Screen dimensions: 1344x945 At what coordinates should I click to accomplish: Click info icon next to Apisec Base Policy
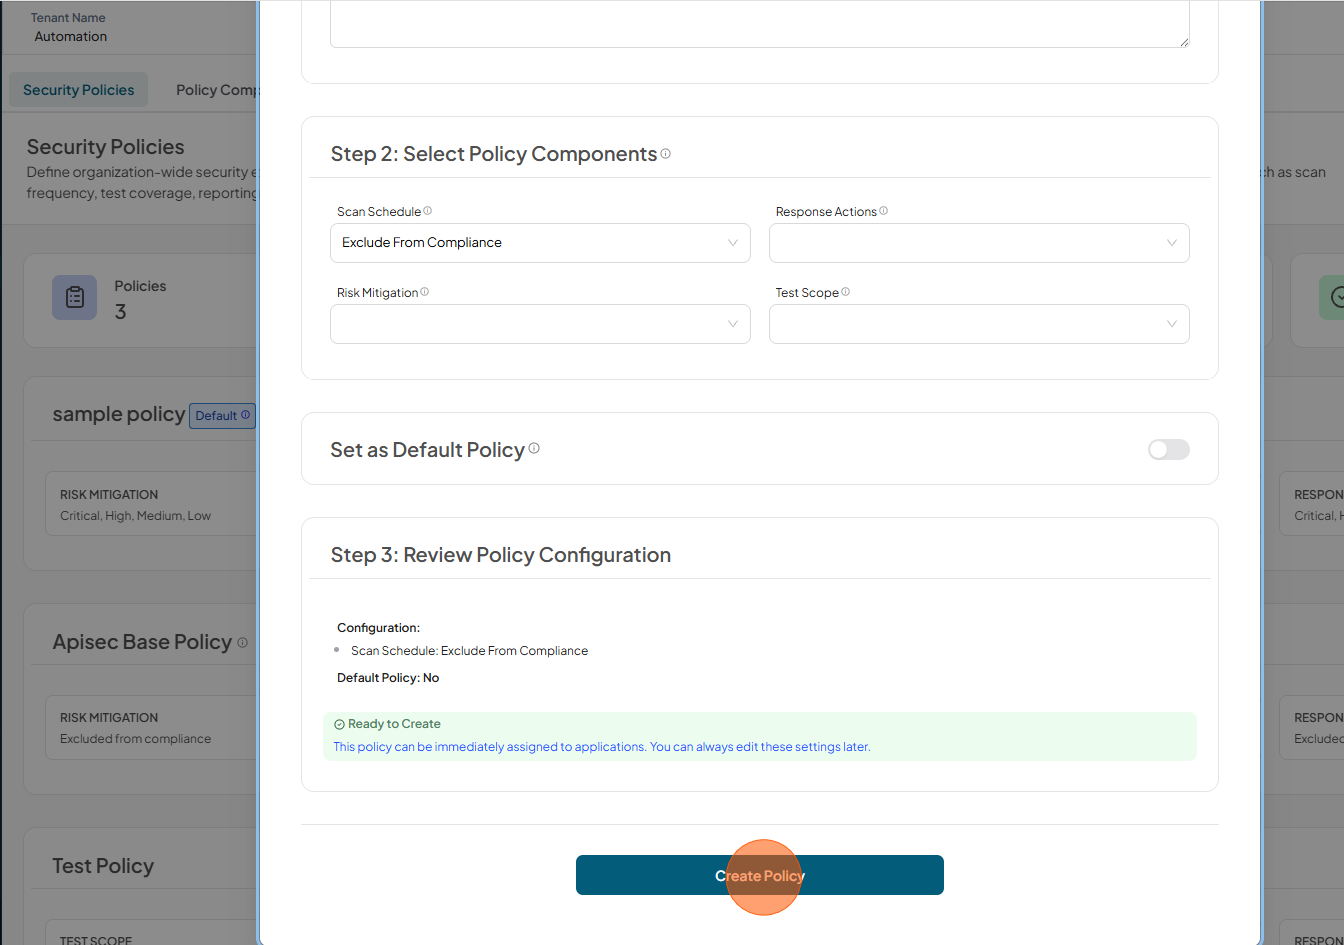[242, 643]
